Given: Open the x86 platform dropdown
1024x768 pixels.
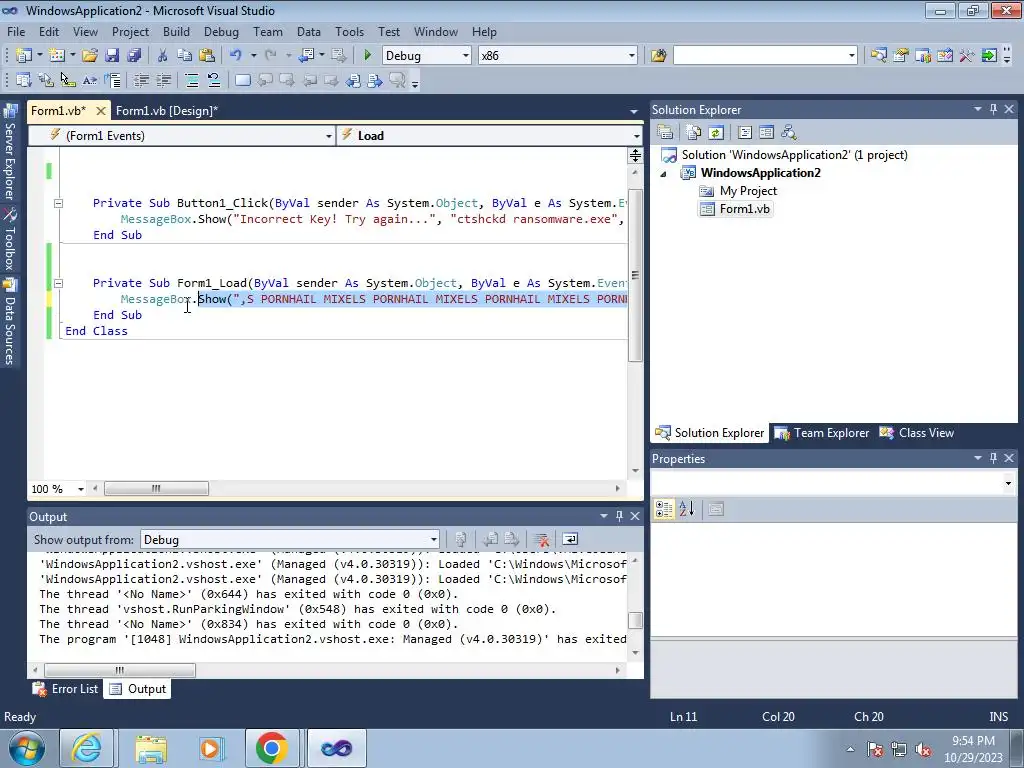Looking at the screenshot, I should click(632, 56).
